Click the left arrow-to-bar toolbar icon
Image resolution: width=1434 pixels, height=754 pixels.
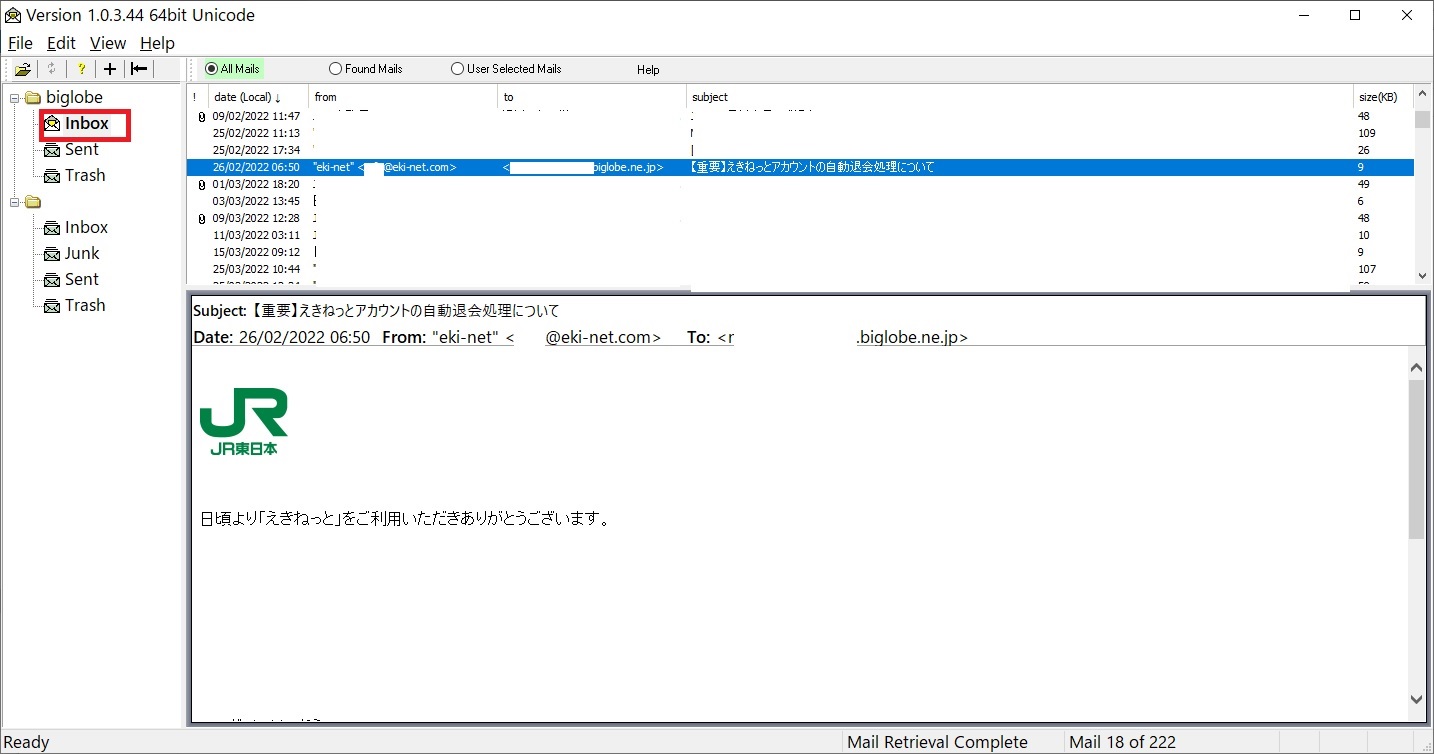139,69
